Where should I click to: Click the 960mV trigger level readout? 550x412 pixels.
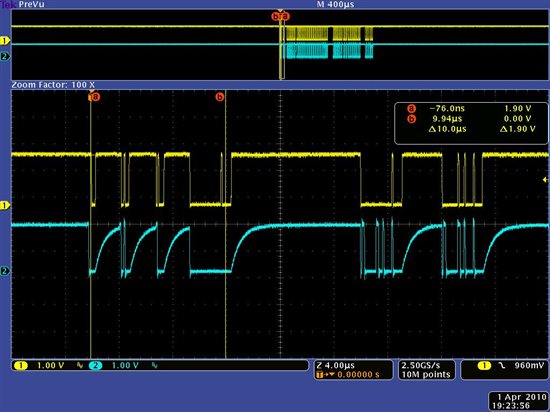click(x=529, y=365)
